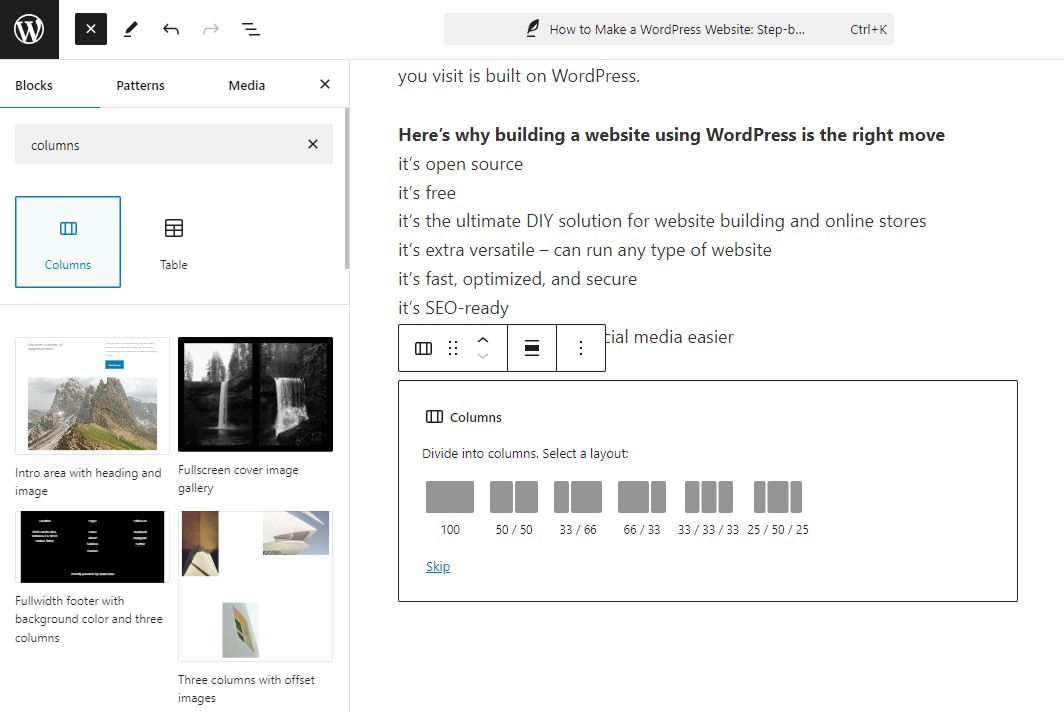Open the block alignment options
1064x712 pixels.
532,348
